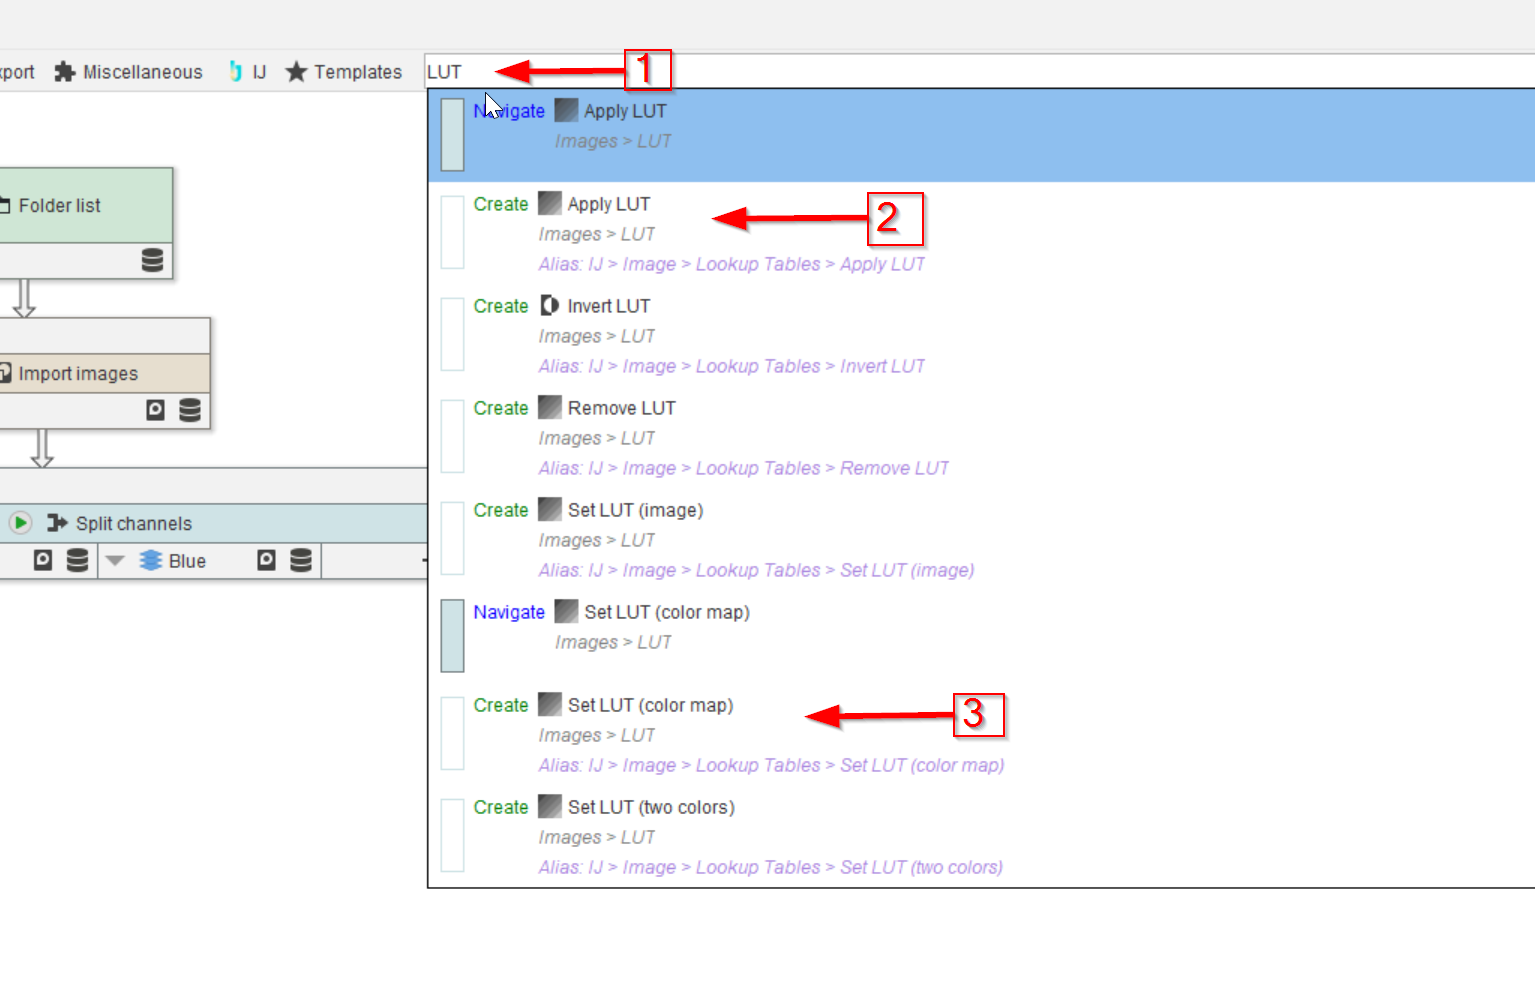The width and height of the screenshot is (1535, 990).
Task: Select Navigate Set LUT (color map) result
Action: point(666,612)
